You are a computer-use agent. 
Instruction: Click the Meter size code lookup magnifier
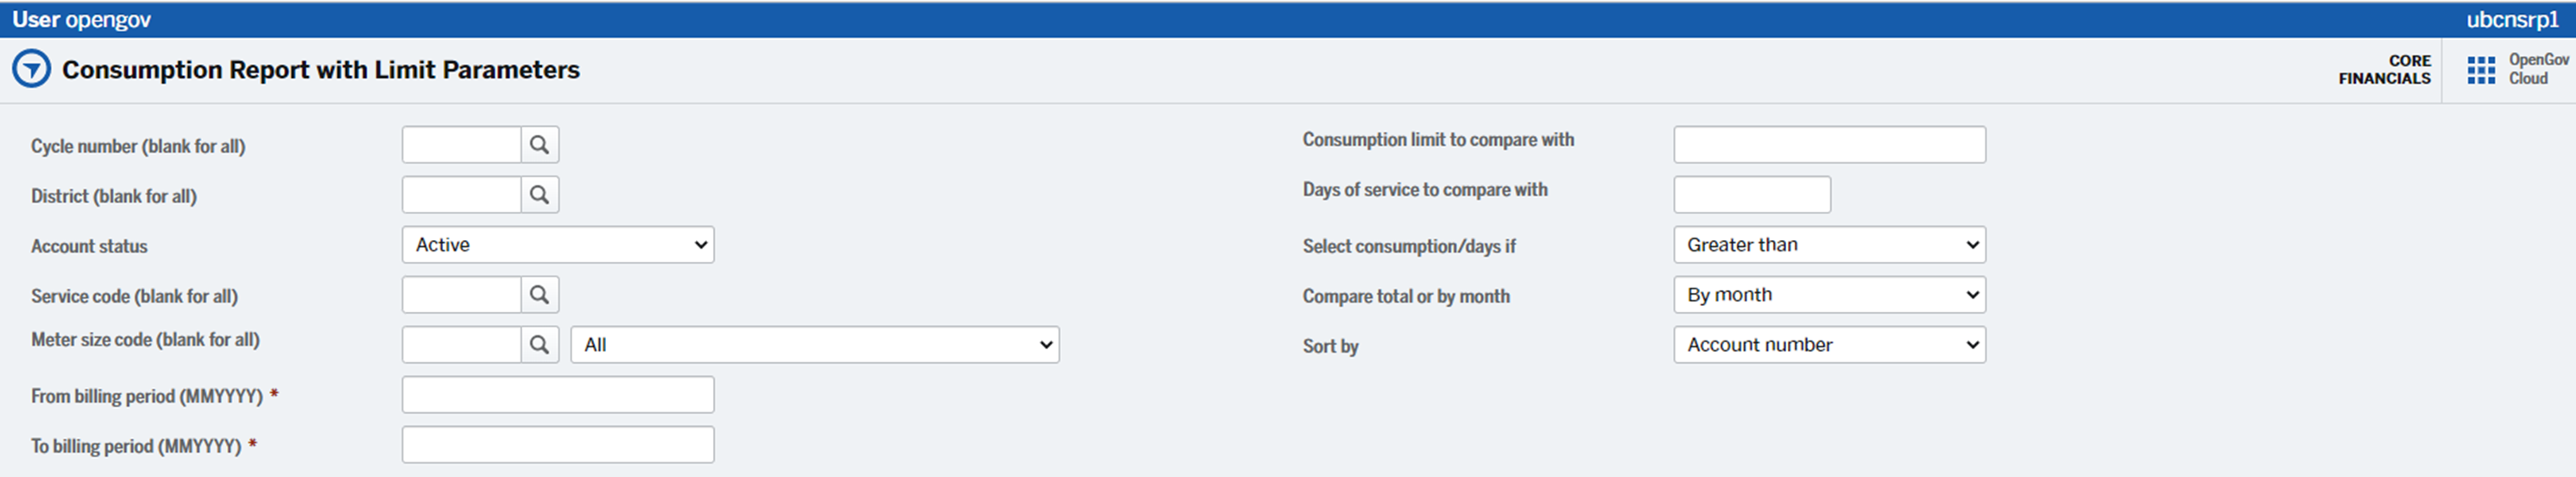[x=539, y=345]
